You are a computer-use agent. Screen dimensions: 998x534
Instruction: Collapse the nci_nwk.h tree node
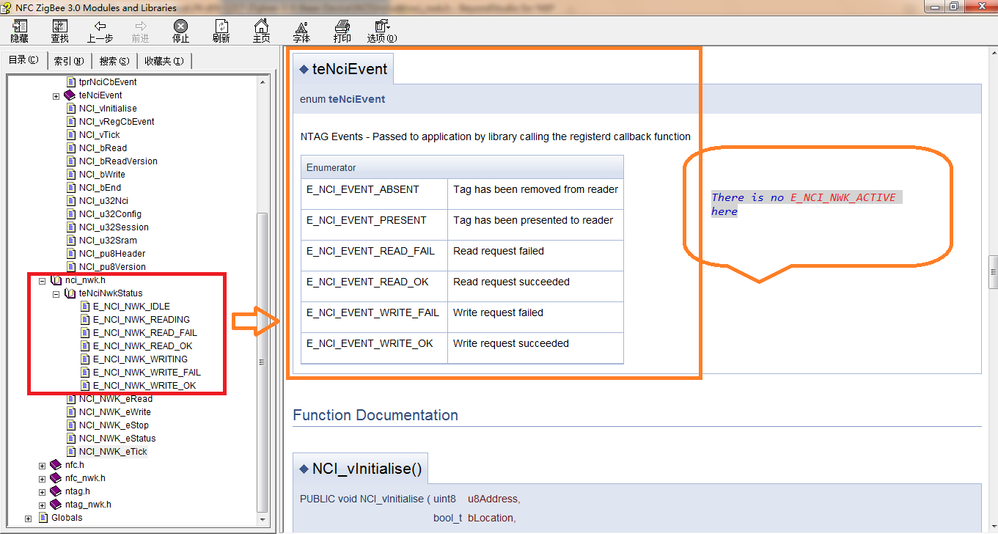click(x=42, y=281)
